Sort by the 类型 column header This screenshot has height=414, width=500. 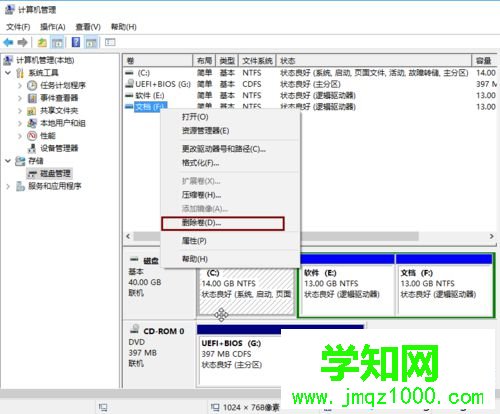pyautogui.click(x=227, y=61)
